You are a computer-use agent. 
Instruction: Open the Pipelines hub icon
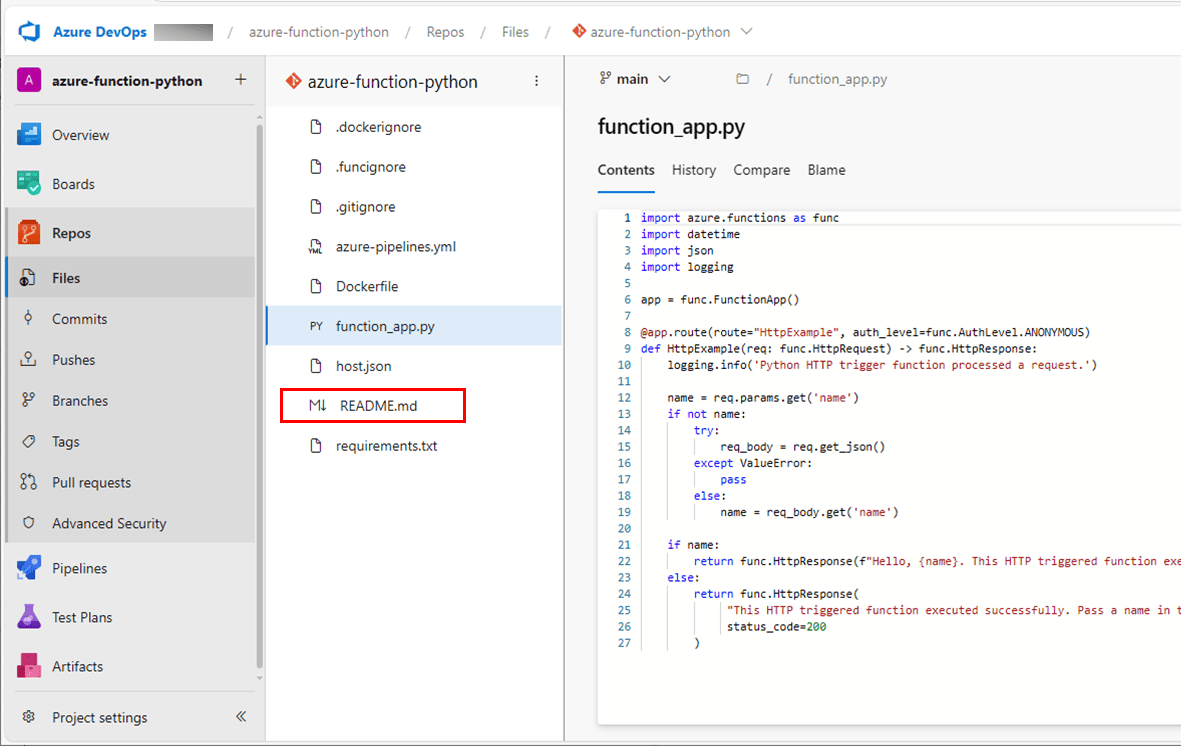coord(29,568)
